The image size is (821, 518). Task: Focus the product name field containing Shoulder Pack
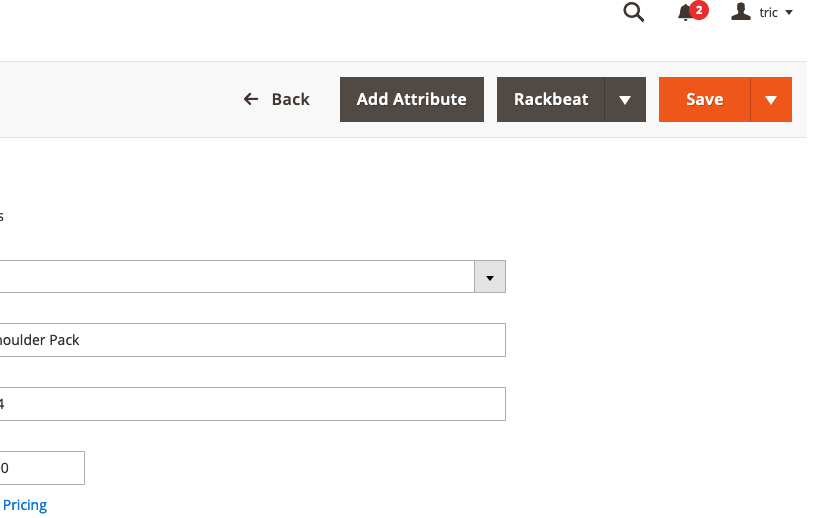click(x=250, y=340)
